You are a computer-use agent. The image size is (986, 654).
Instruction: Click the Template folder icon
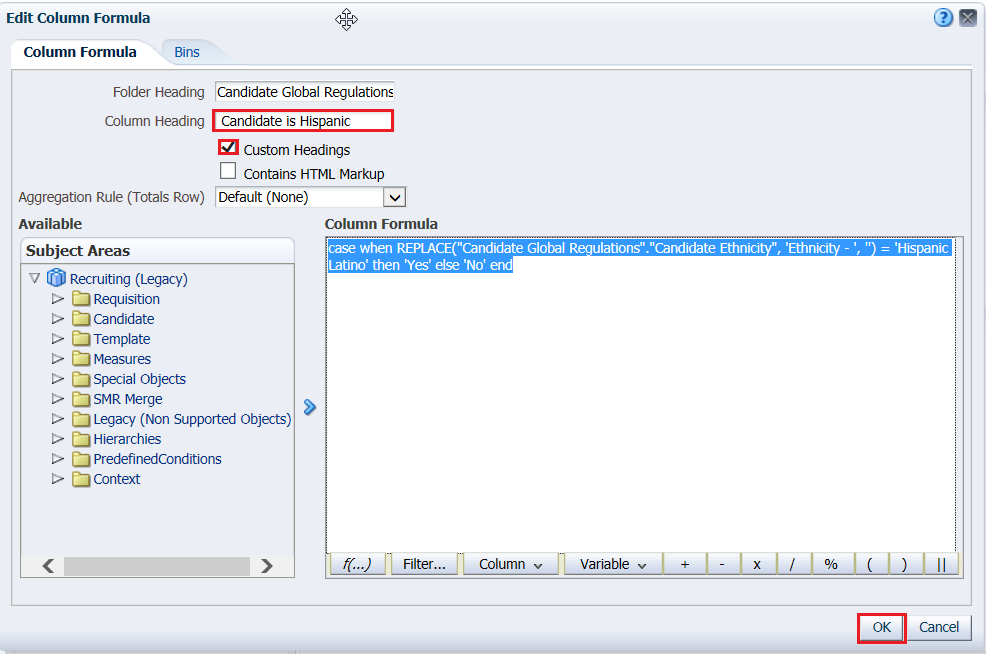tap(80, 338)
